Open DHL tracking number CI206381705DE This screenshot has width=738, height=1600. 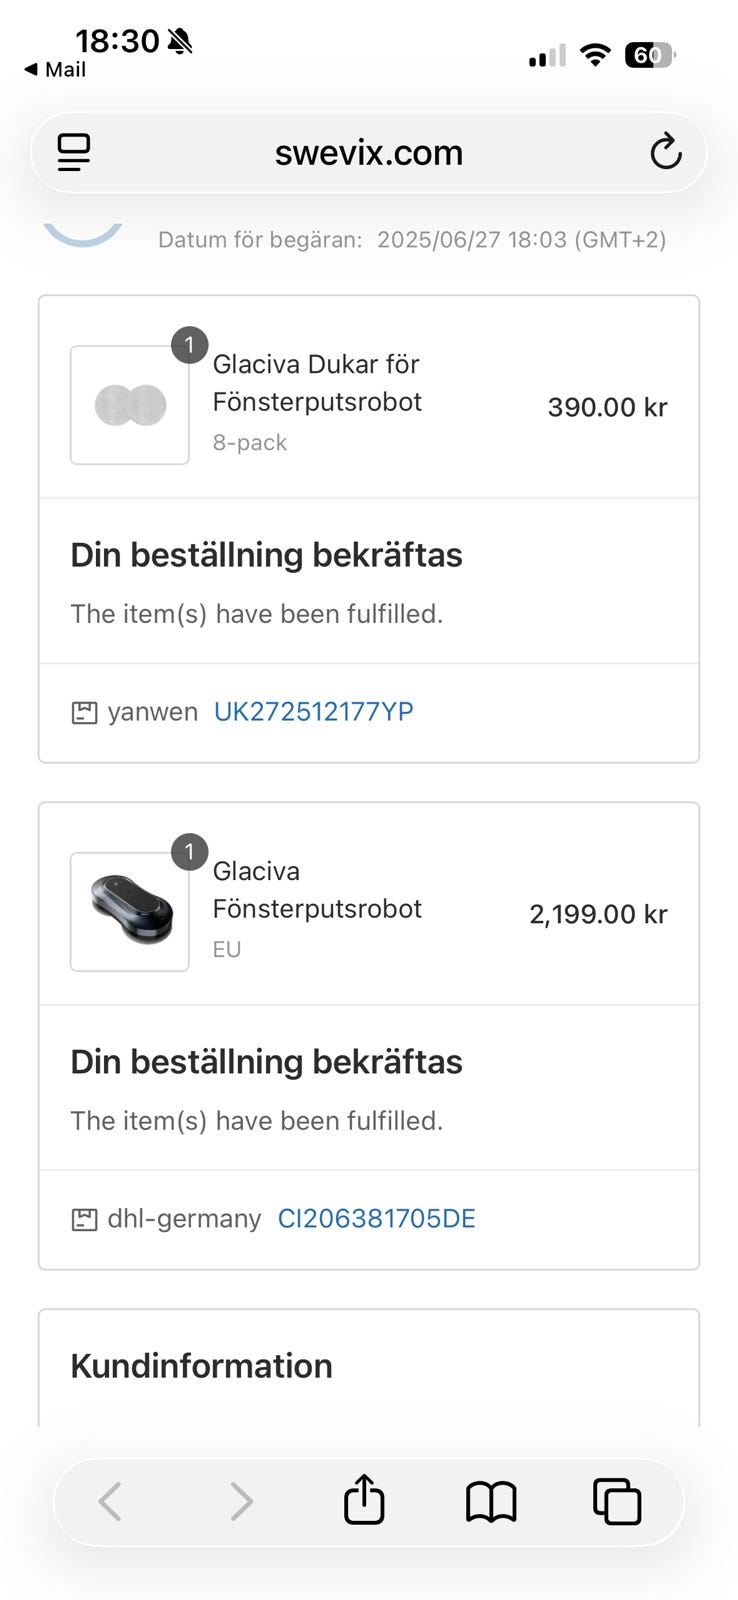click(x=376, y=1219)
